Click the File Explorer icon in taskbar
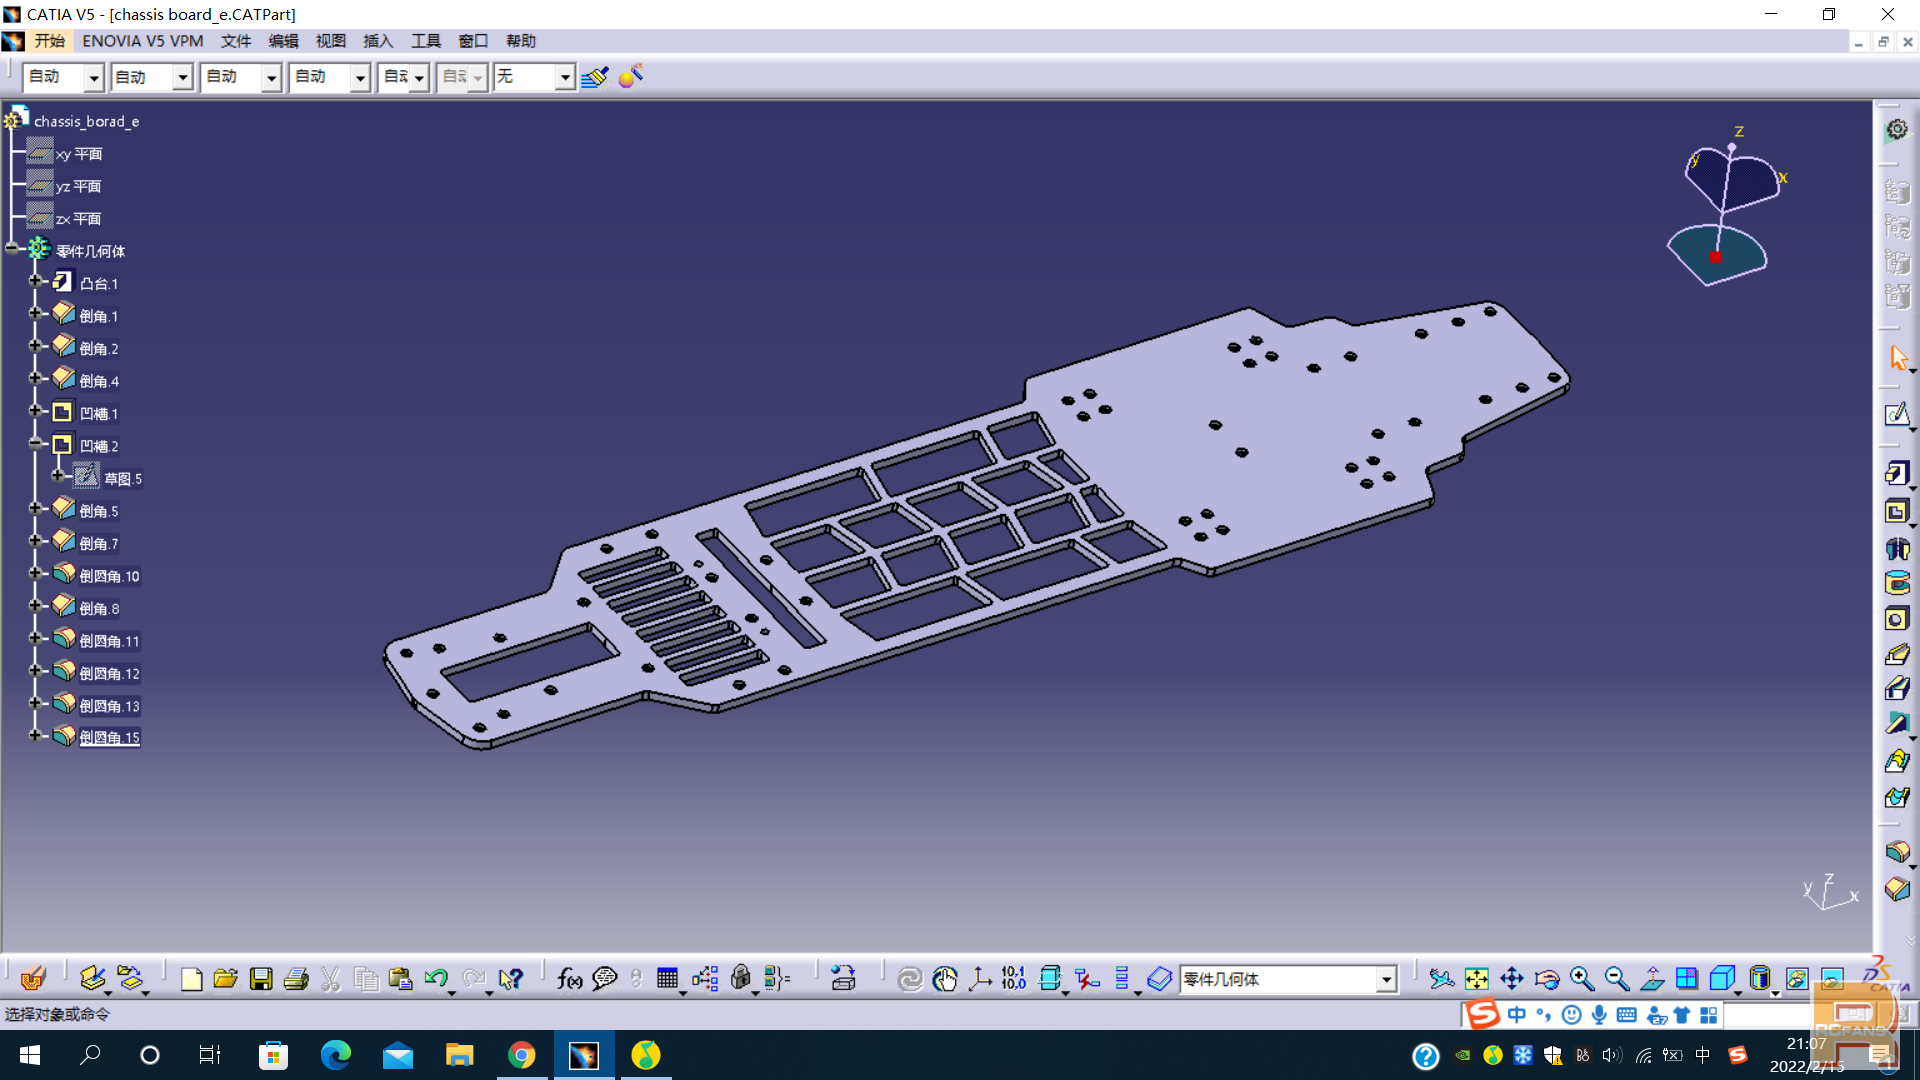 click(459, 1055)
